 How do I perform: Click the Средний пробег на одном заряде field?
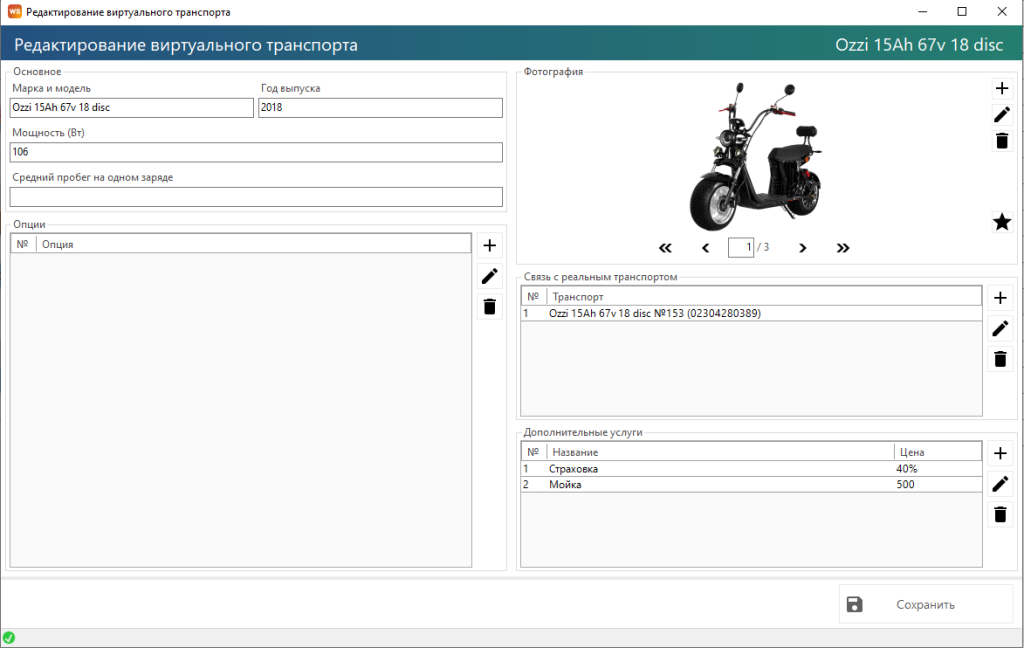[256, 197]
